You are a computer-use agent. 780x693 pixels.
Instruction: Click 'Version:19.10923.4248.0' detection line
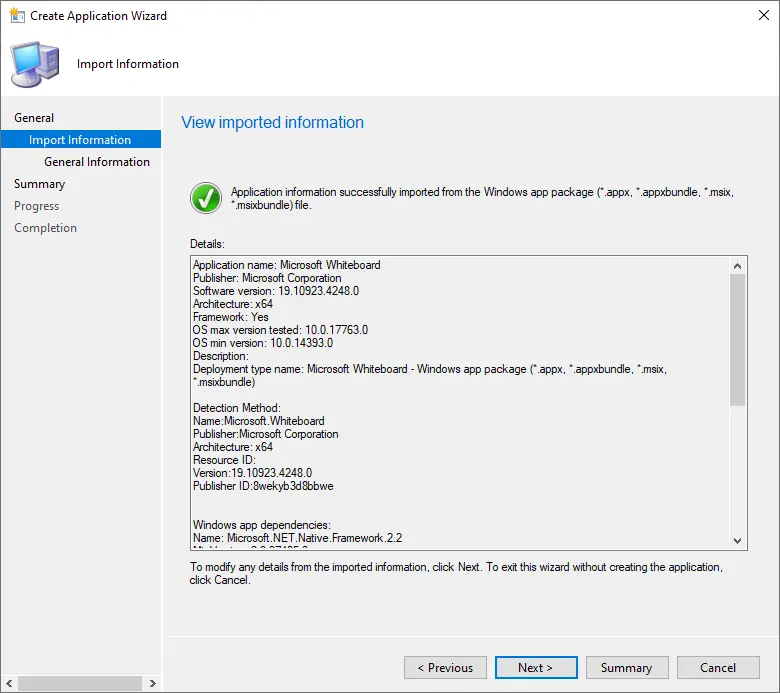[x=253, y=473]
